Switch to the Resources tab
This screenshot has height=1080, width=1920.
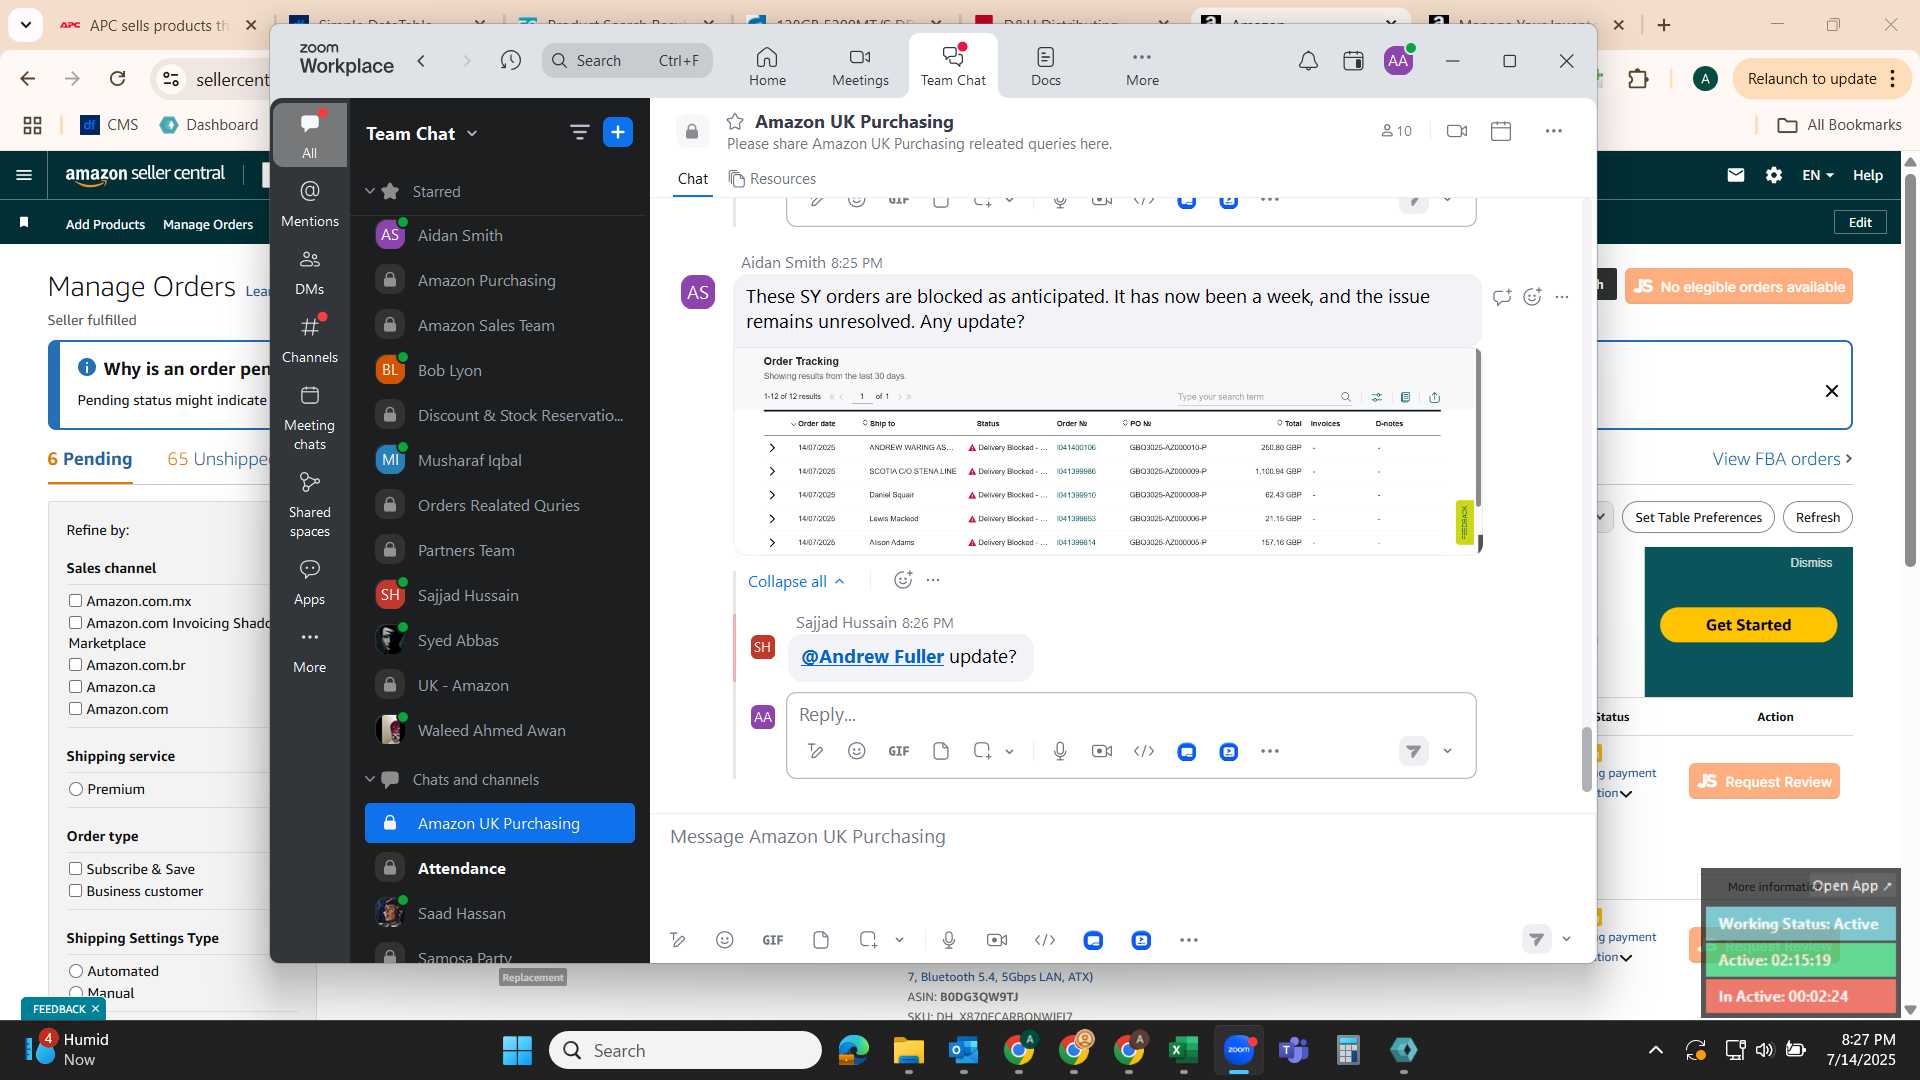[772, 179]
